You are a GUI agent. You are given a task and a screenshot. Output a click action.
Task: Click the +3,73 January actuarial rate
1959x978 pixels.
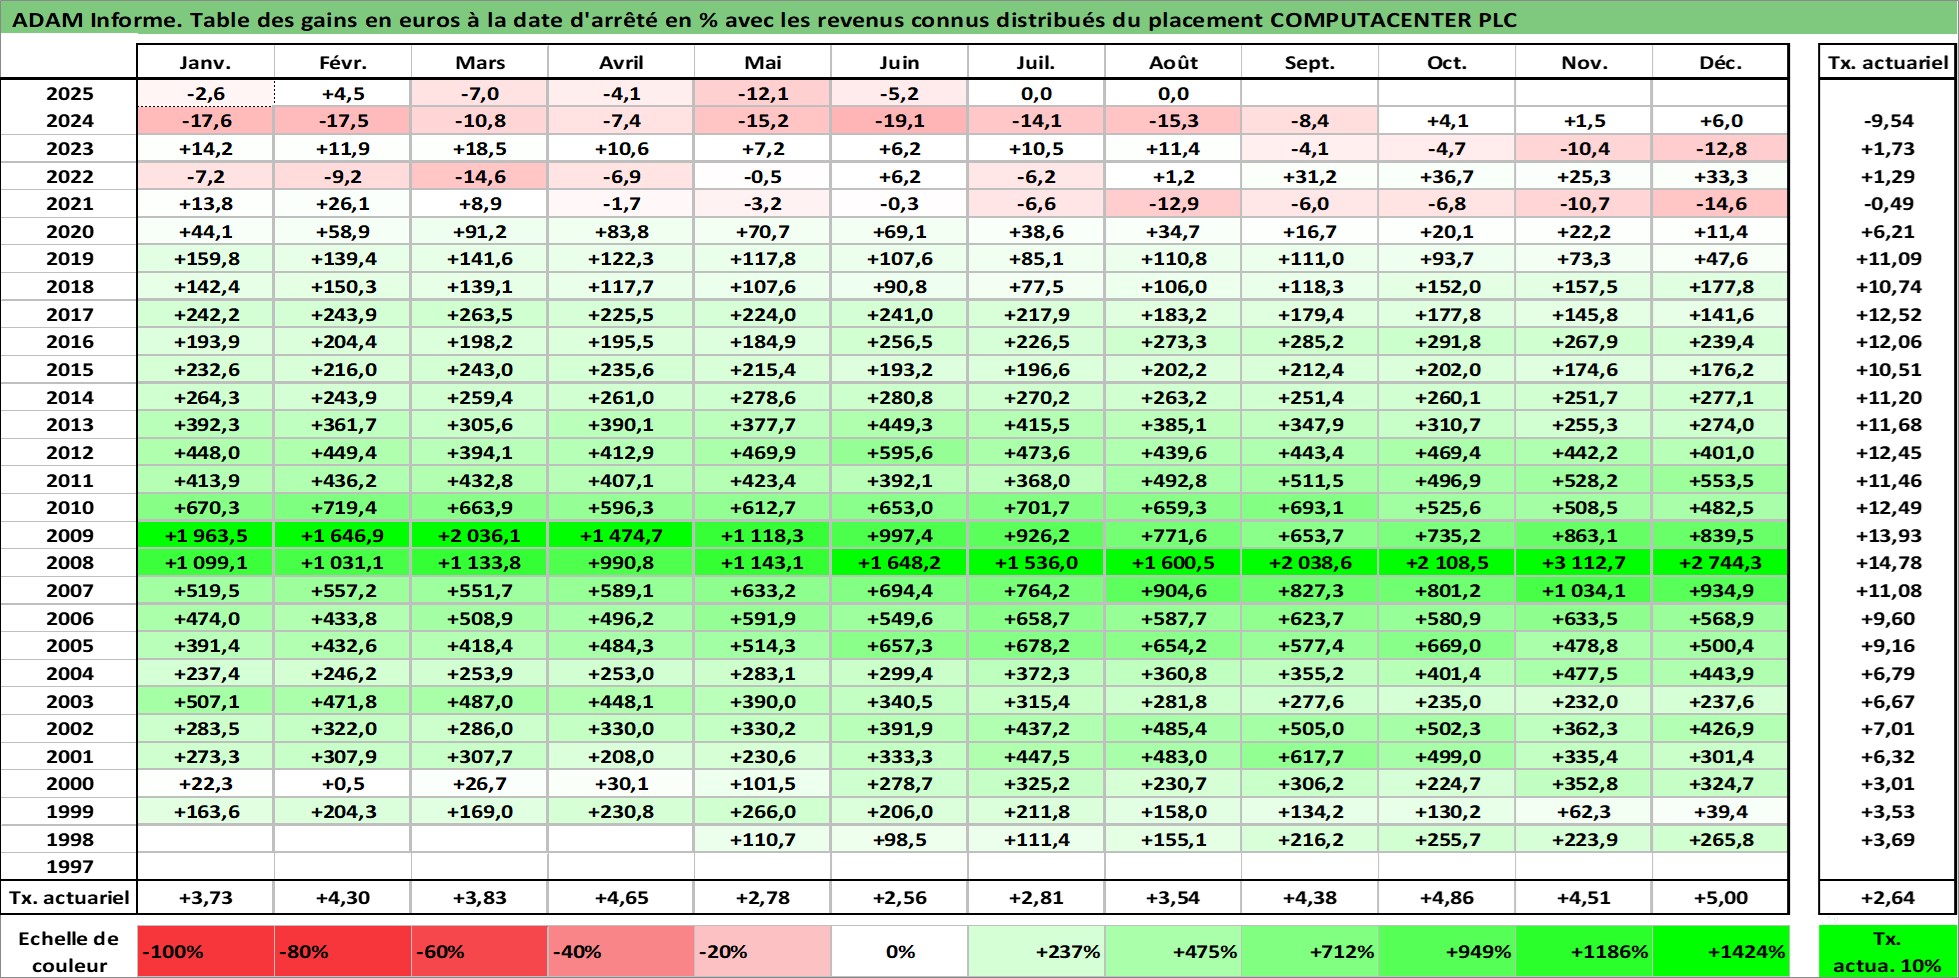[205, 898]
